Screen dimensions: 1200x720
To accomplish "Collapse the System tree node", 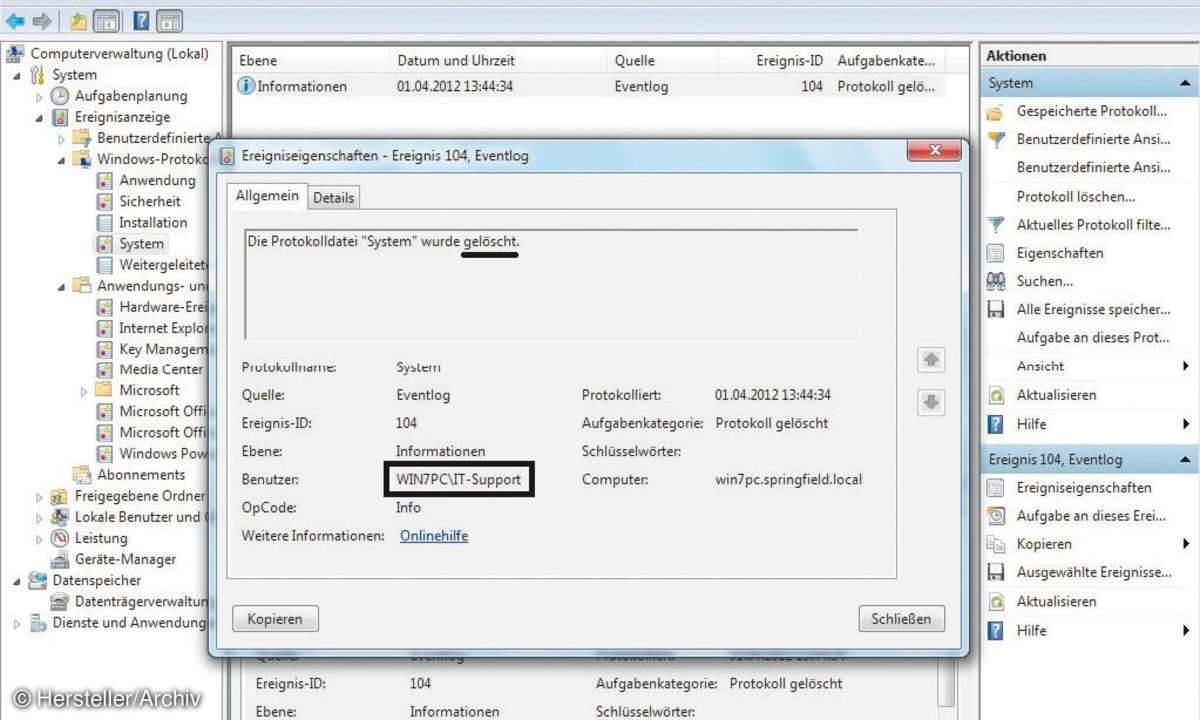I will coord(17,75).
